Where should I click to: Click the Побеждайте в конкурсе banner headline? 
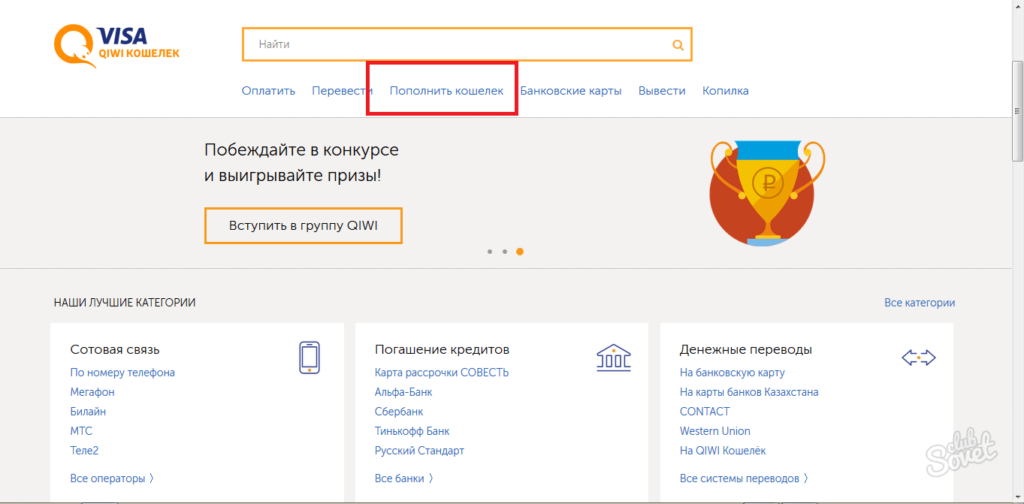[302, 163]
